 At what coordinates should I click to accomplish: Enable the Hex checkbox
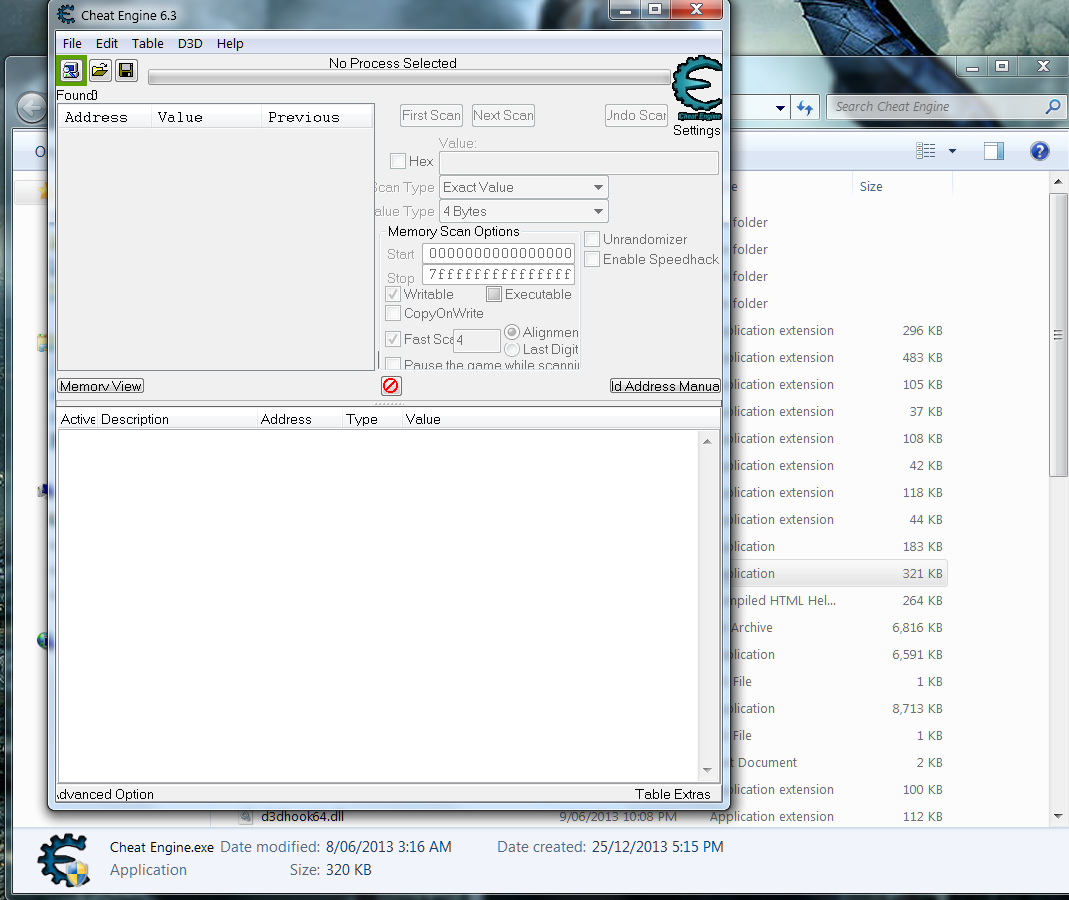coord(398,161)
